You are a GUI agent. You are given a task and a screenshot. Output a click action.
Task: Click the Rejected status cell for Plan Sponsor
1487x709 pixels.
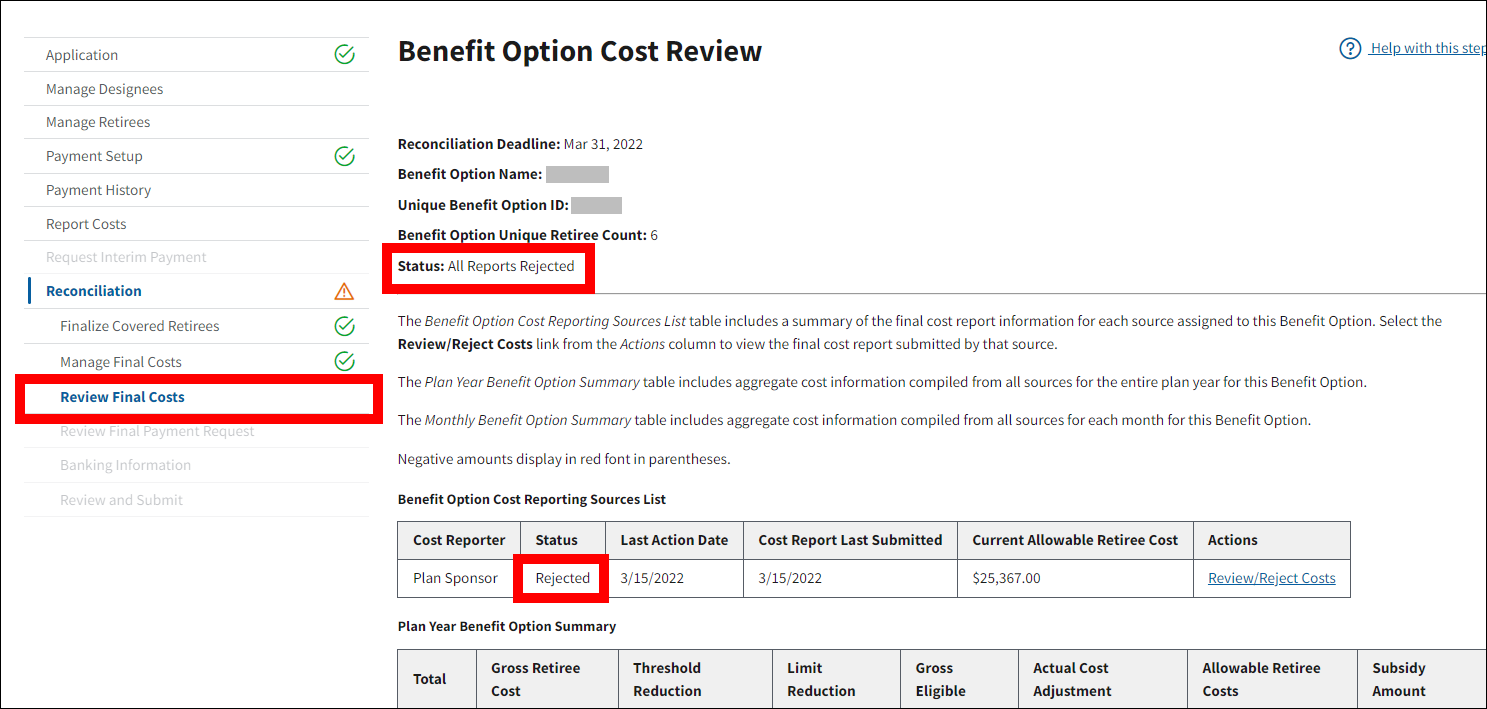(x=562, y=578)
